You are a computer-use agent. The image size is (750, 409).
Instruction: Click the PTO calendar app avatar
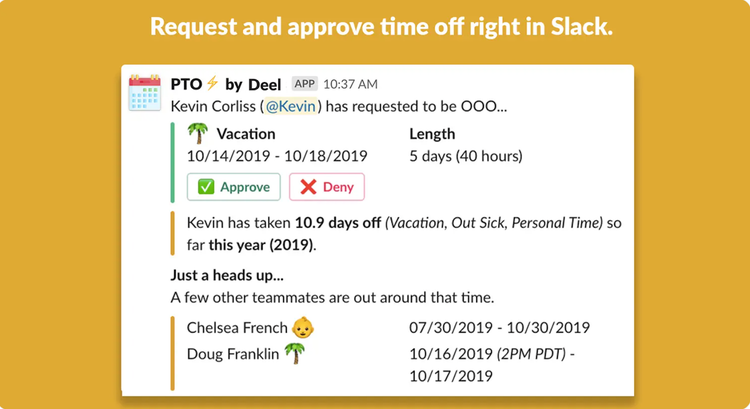(145, 93)
